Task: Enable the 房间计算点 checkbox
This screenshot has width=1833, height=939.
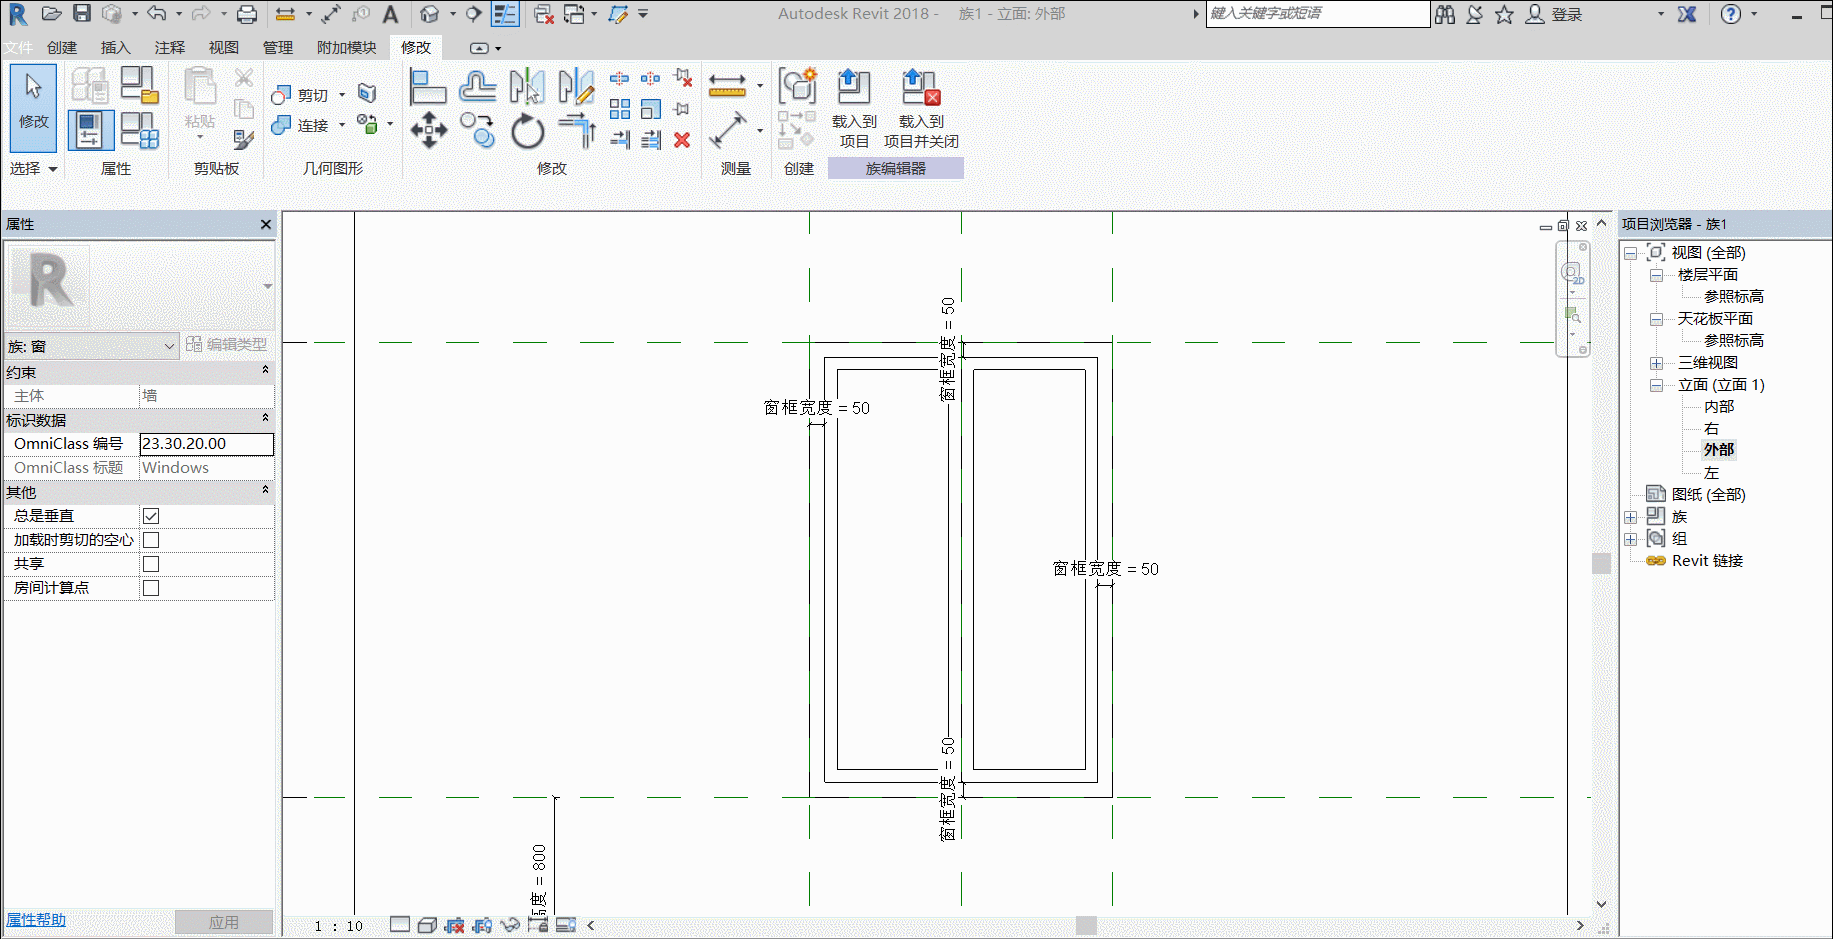Action: (151, 588)
